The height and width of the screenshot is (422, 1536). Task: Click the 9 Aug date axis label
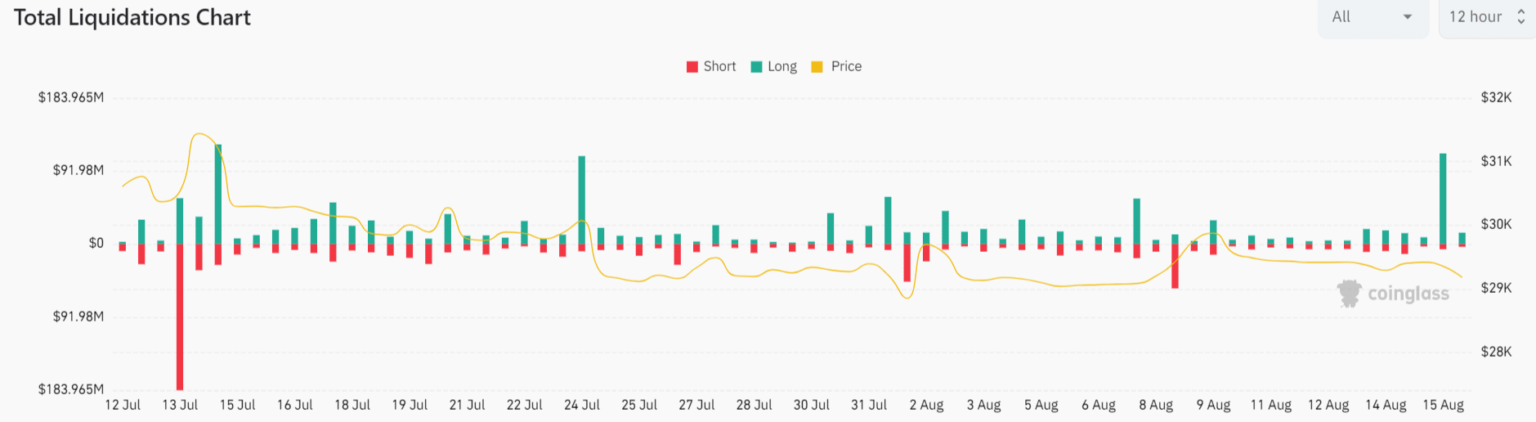(x=1213, y=405)
